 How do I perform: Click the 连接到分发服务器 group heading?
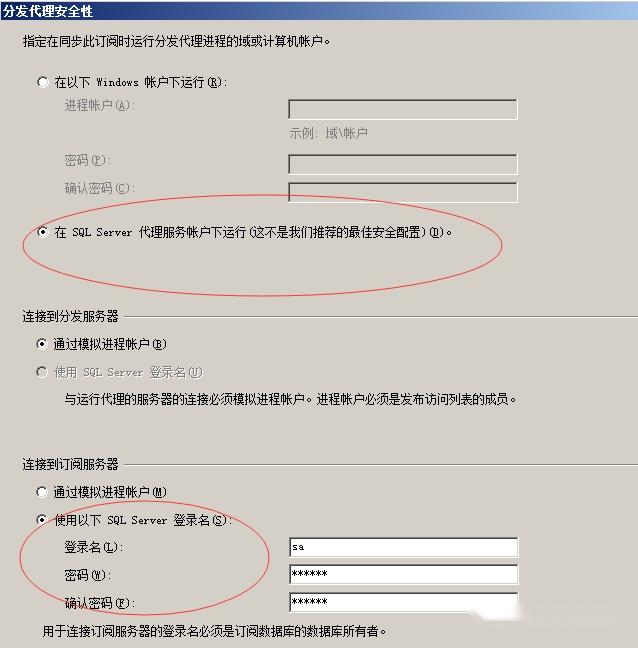tap(70, 316)
